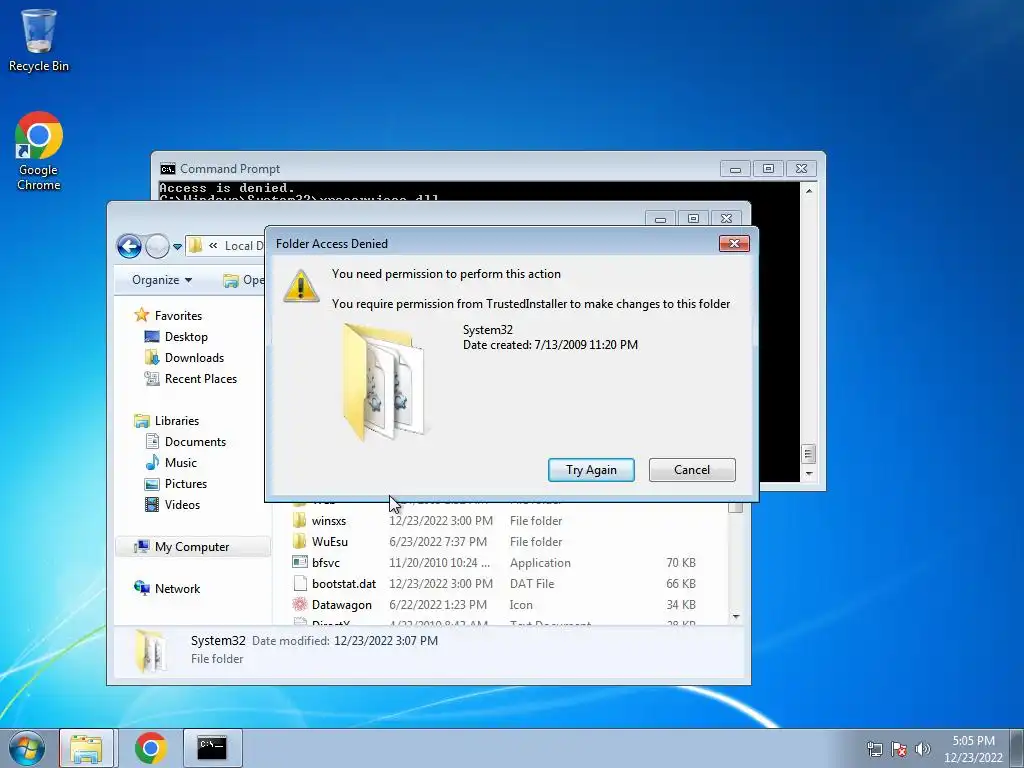Maximize the Explorer window
1024x768 pixels.
point(694,219)
